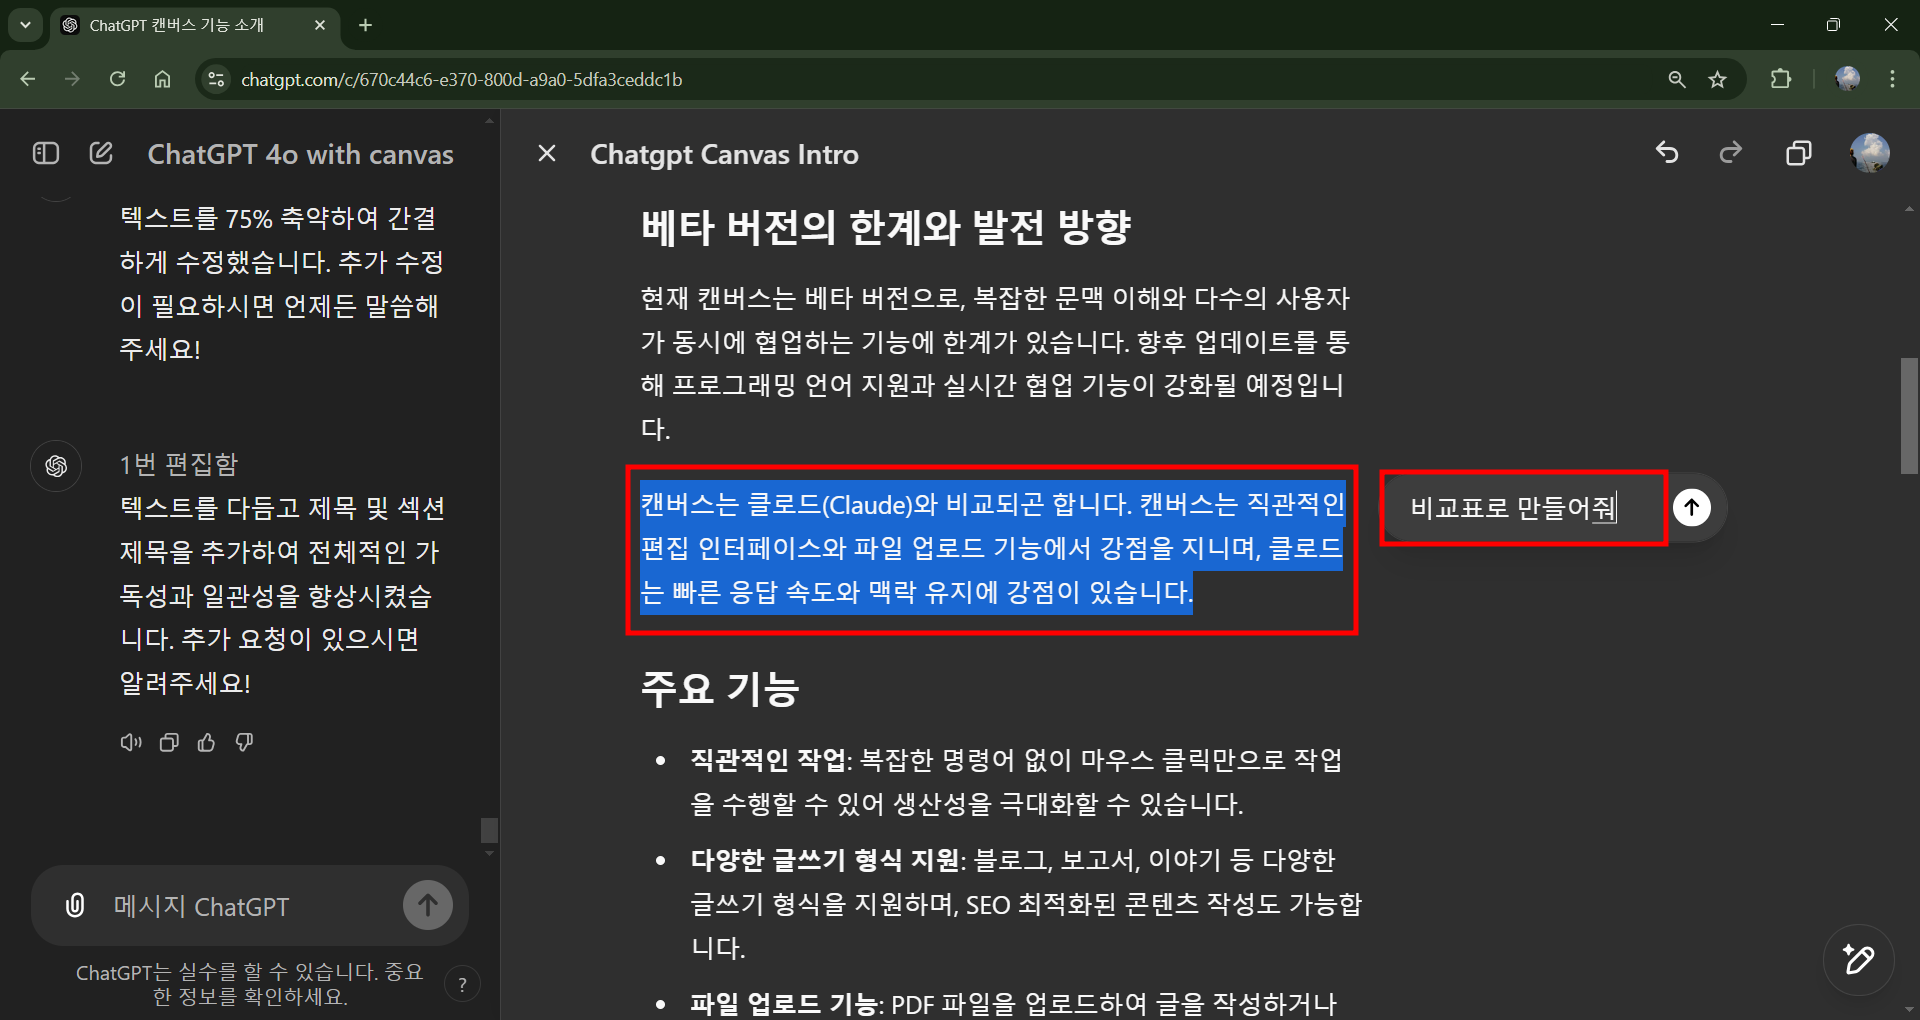View site information icon in address bar
The height and width of the screenshot is (1020, 1920).
tap(216, 79)
